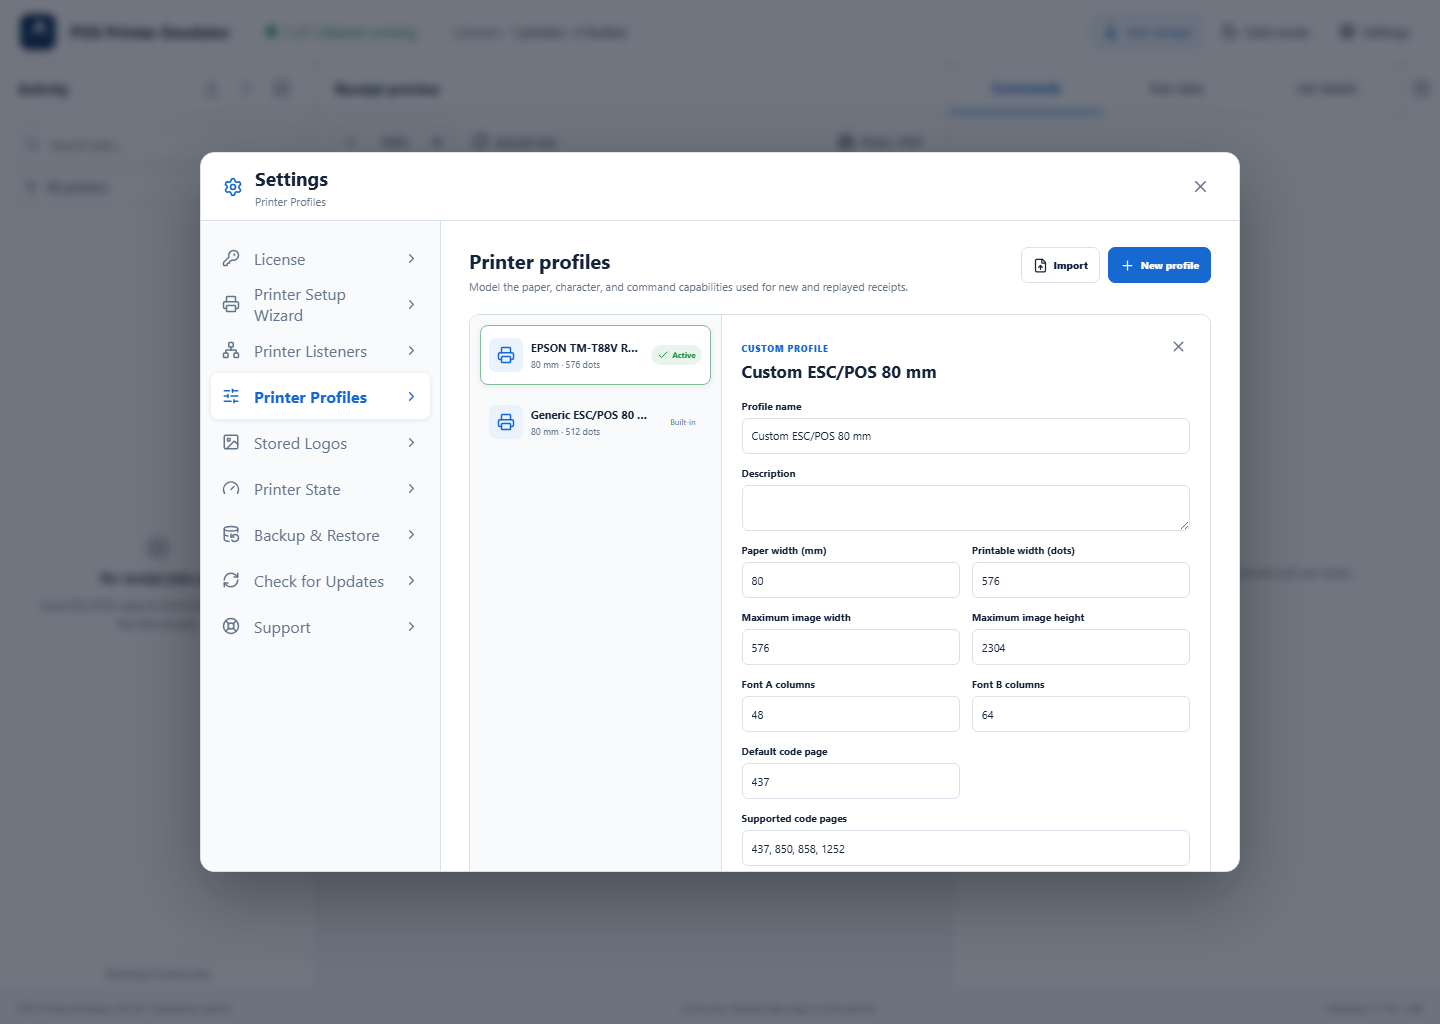Click the Import file icon
Image resolution: width=1440 pixels, height=1024 pixels.
pyautogui.click(x=1041, y=266)
